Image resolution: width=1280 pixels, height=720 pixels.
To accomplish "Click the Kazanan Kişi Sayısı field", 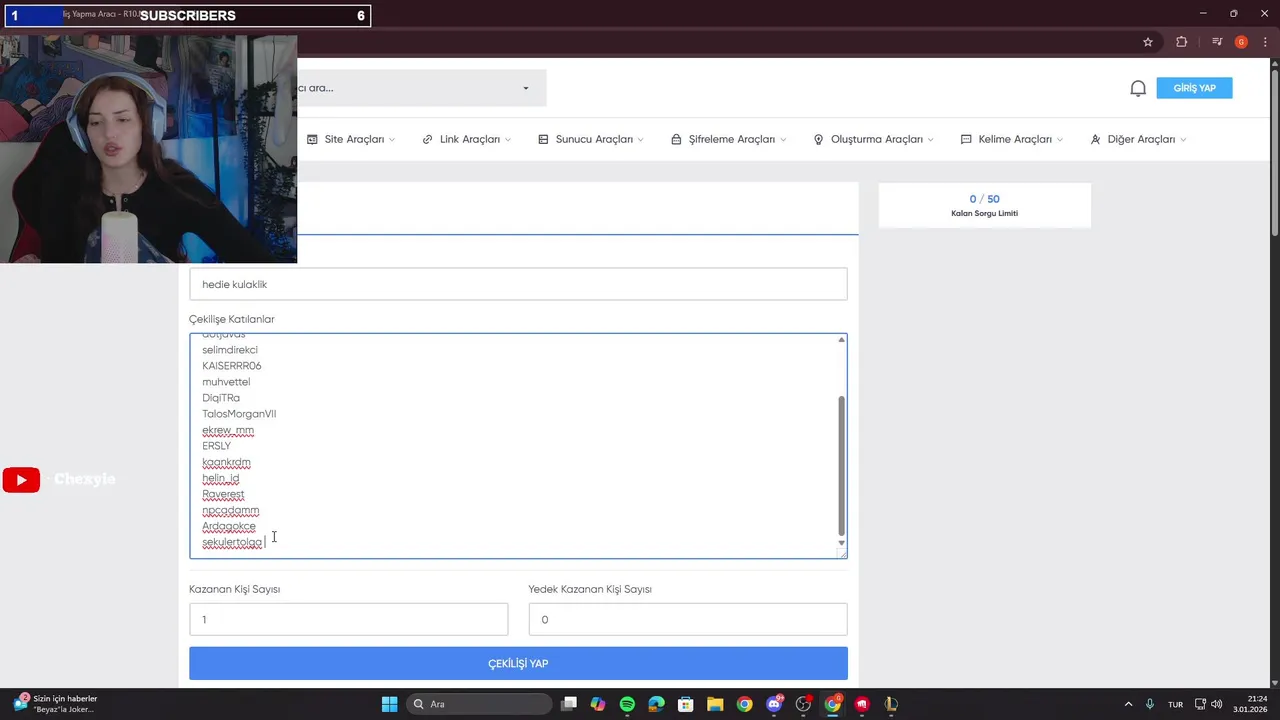I will (348, 619).
